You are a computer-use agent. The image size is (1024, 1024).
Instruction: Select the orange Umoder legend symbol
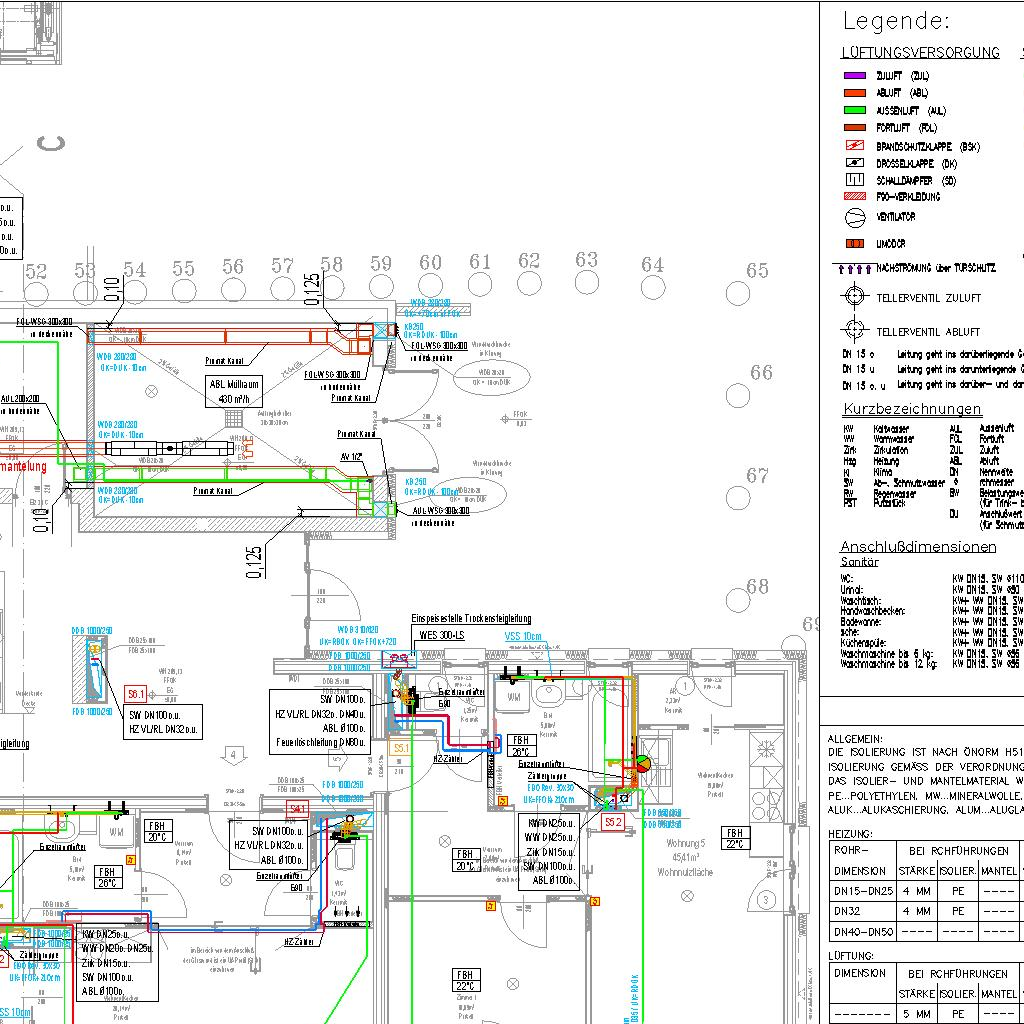pyautogui.click(x=854, y=243)
